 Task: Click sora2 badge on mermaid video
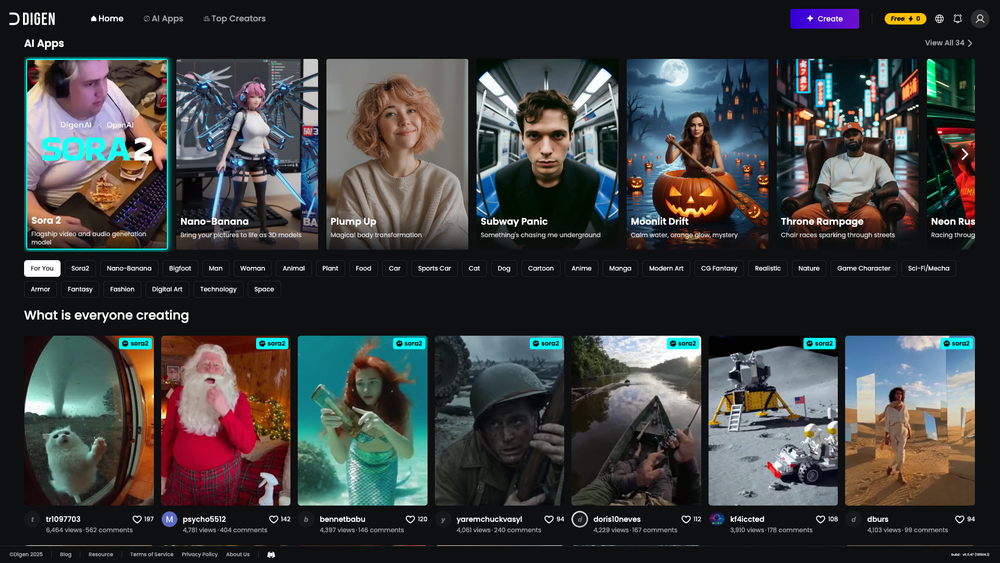pyautogui.click(x=409, y=343)
